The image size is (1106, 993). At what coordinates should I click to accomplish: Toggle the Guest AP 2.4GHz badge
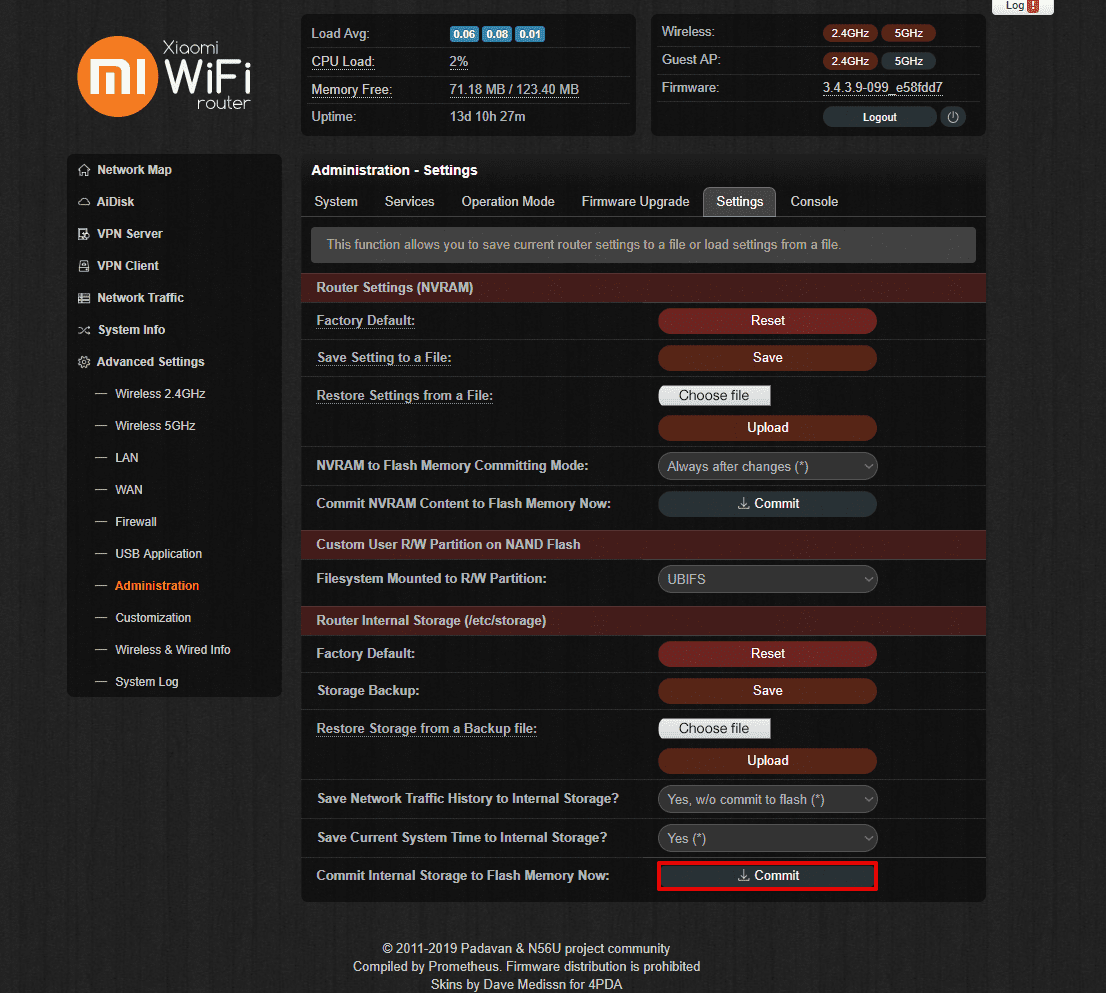(x=850, y=60)
